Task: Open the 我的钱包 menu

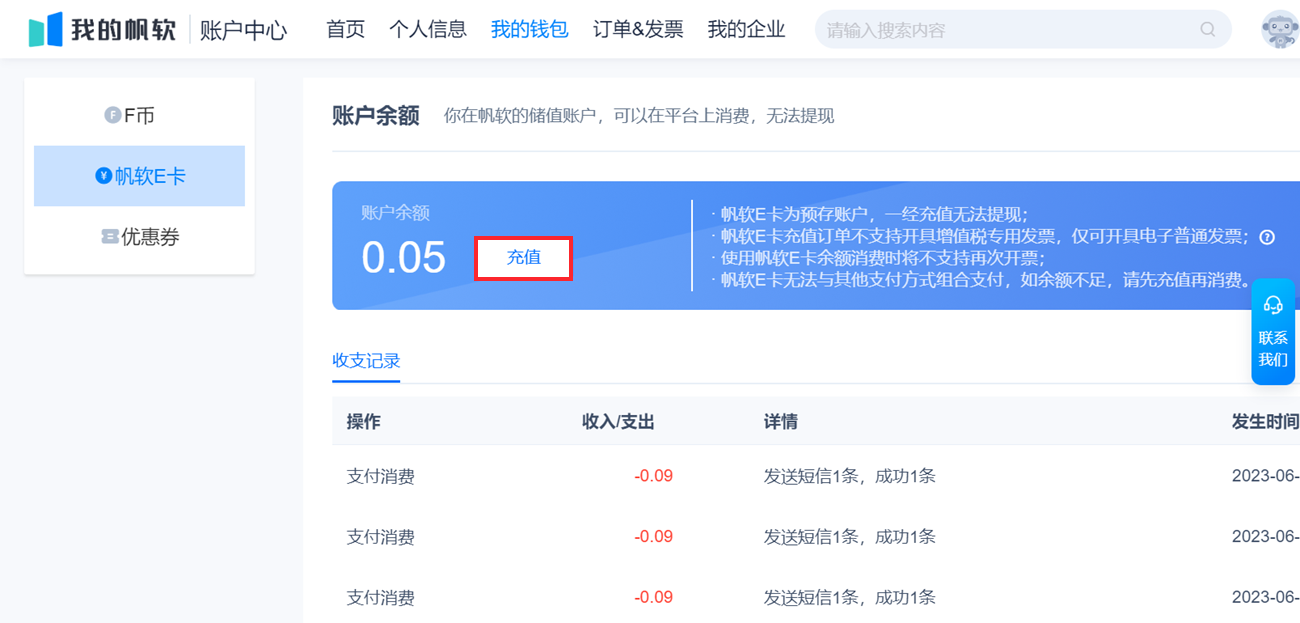Action: click(x=529, y=29)
